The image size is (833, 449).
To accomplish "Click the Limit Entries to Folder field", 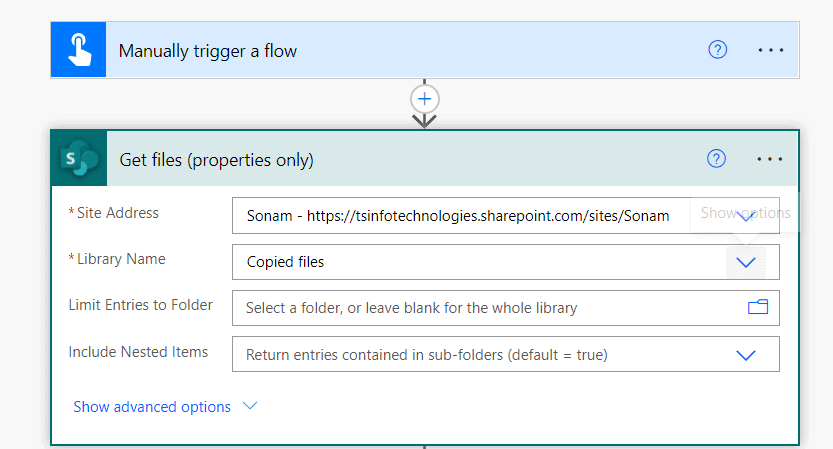I will point(490,308).
